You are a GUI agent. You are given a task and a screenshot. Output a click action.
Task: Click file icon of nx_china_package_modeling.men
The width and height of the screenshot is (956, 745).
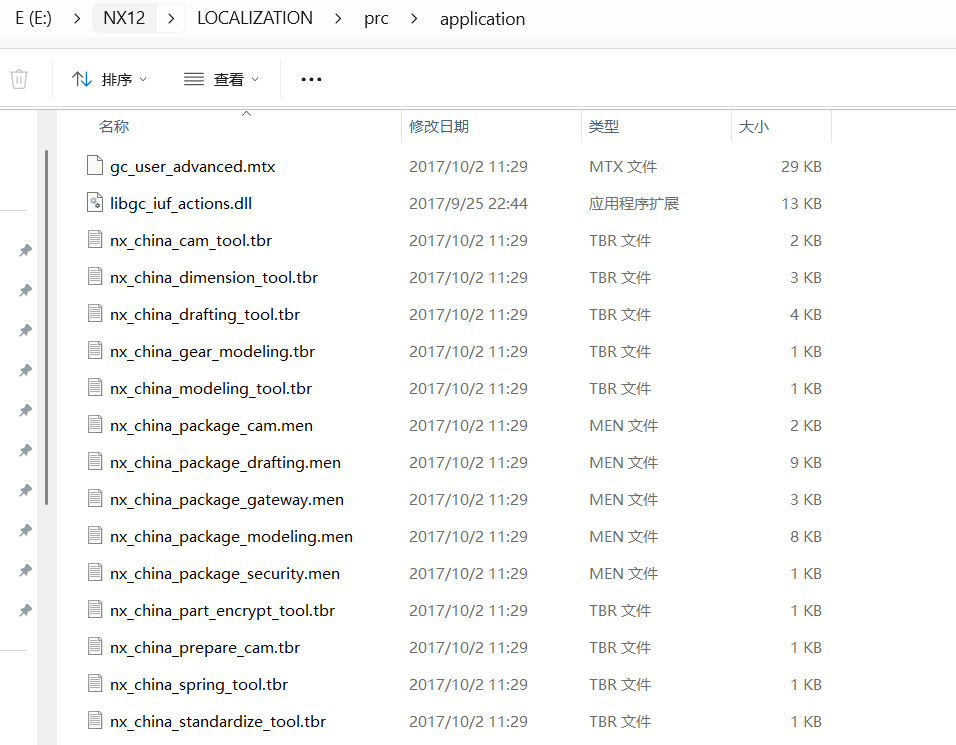[95, 535]
